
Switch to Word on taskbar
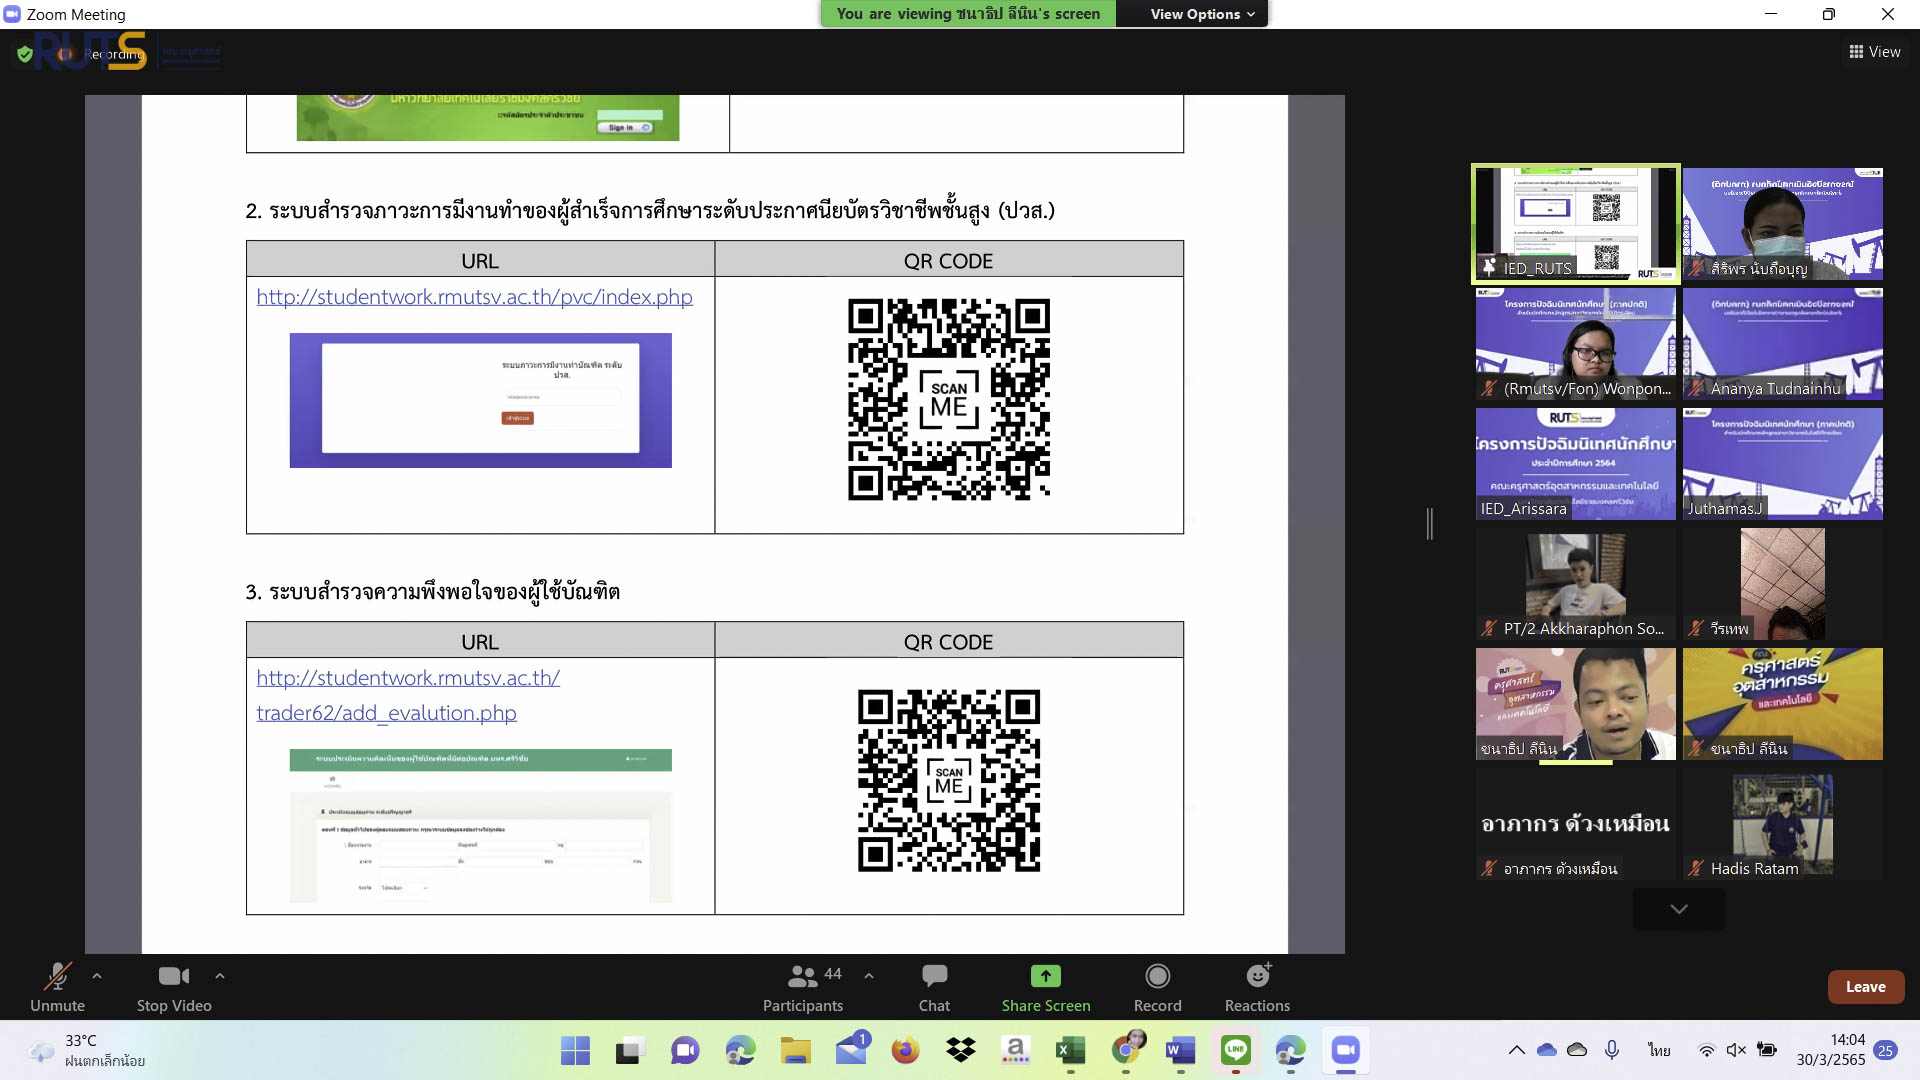[1181, 1051]
